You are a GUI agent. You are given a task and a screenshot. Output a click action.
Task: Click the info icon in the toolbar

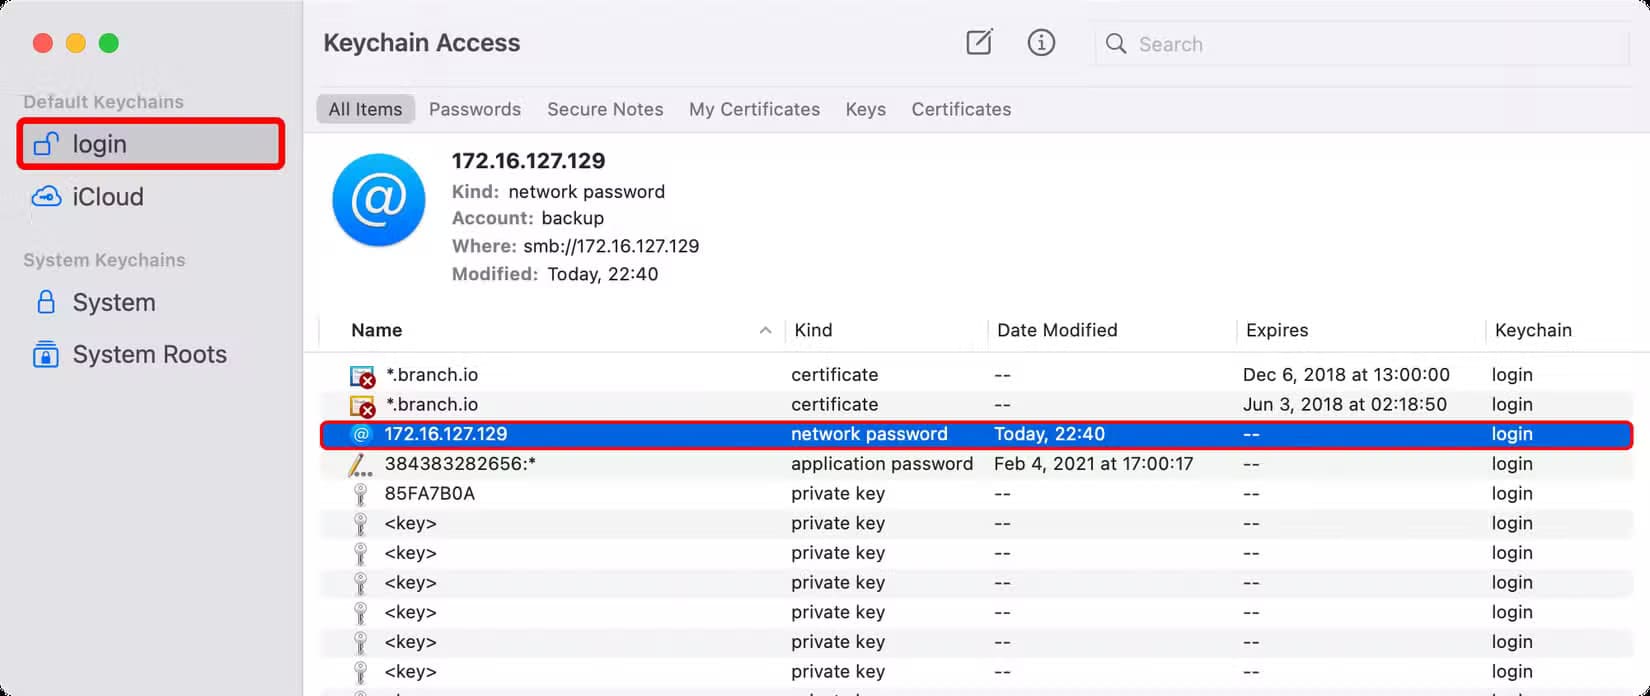coord(1041,43)
